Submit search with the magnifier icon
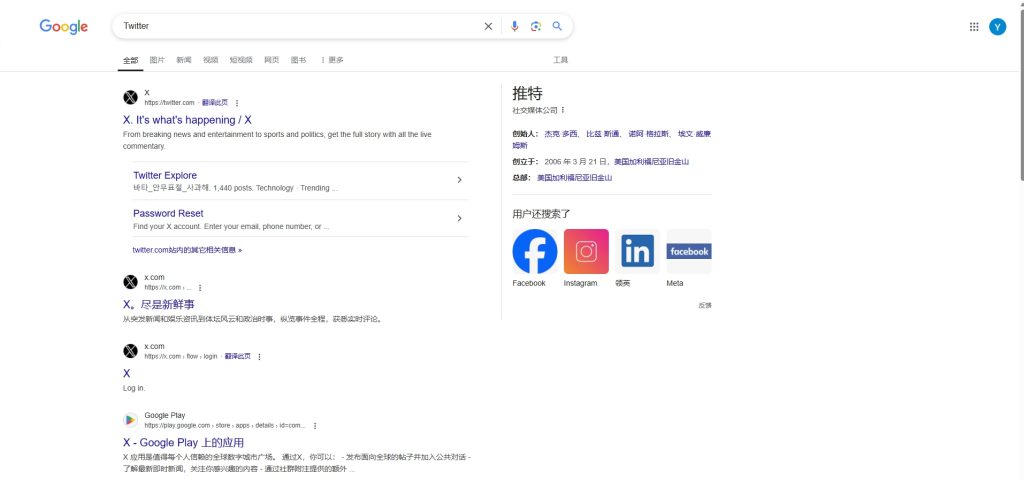Screen dimensions: 1024x480 [557, 26]
